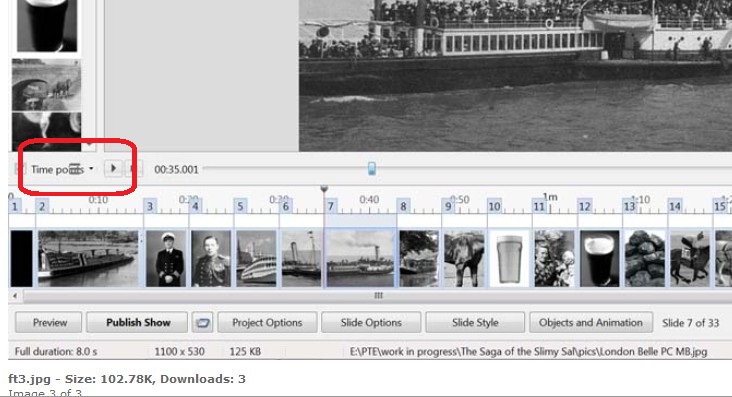The height and width of the screenshot is (397, 732).
Task: Click the Preview button
Action: pyautogui.click(x=49, y=322)
